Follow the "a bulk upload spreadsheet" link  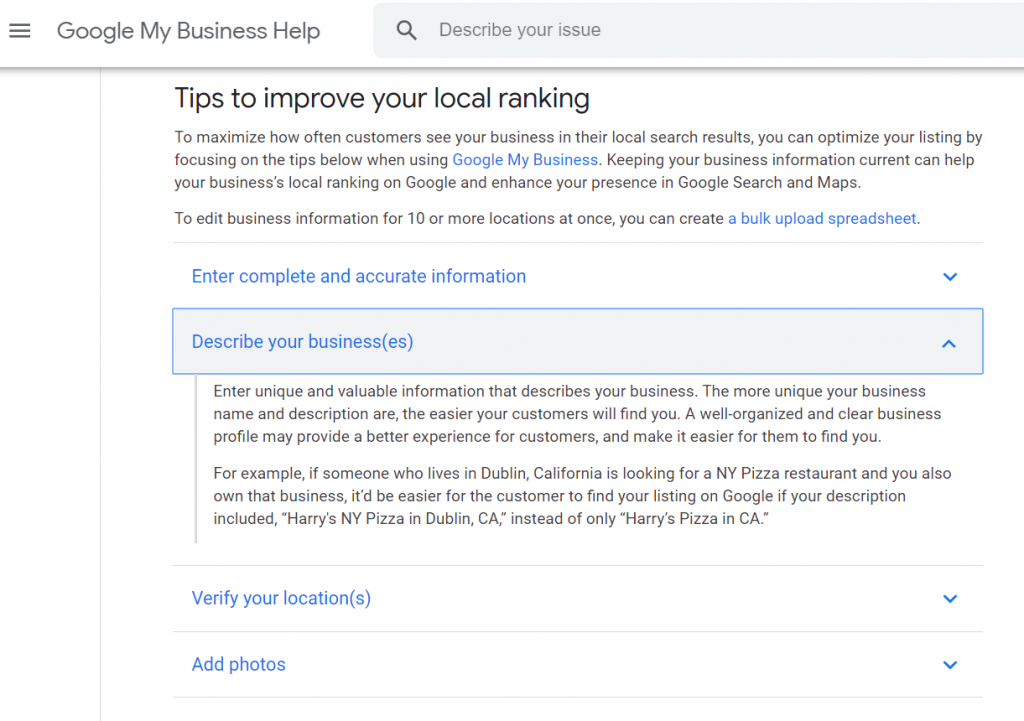(822, 219)
